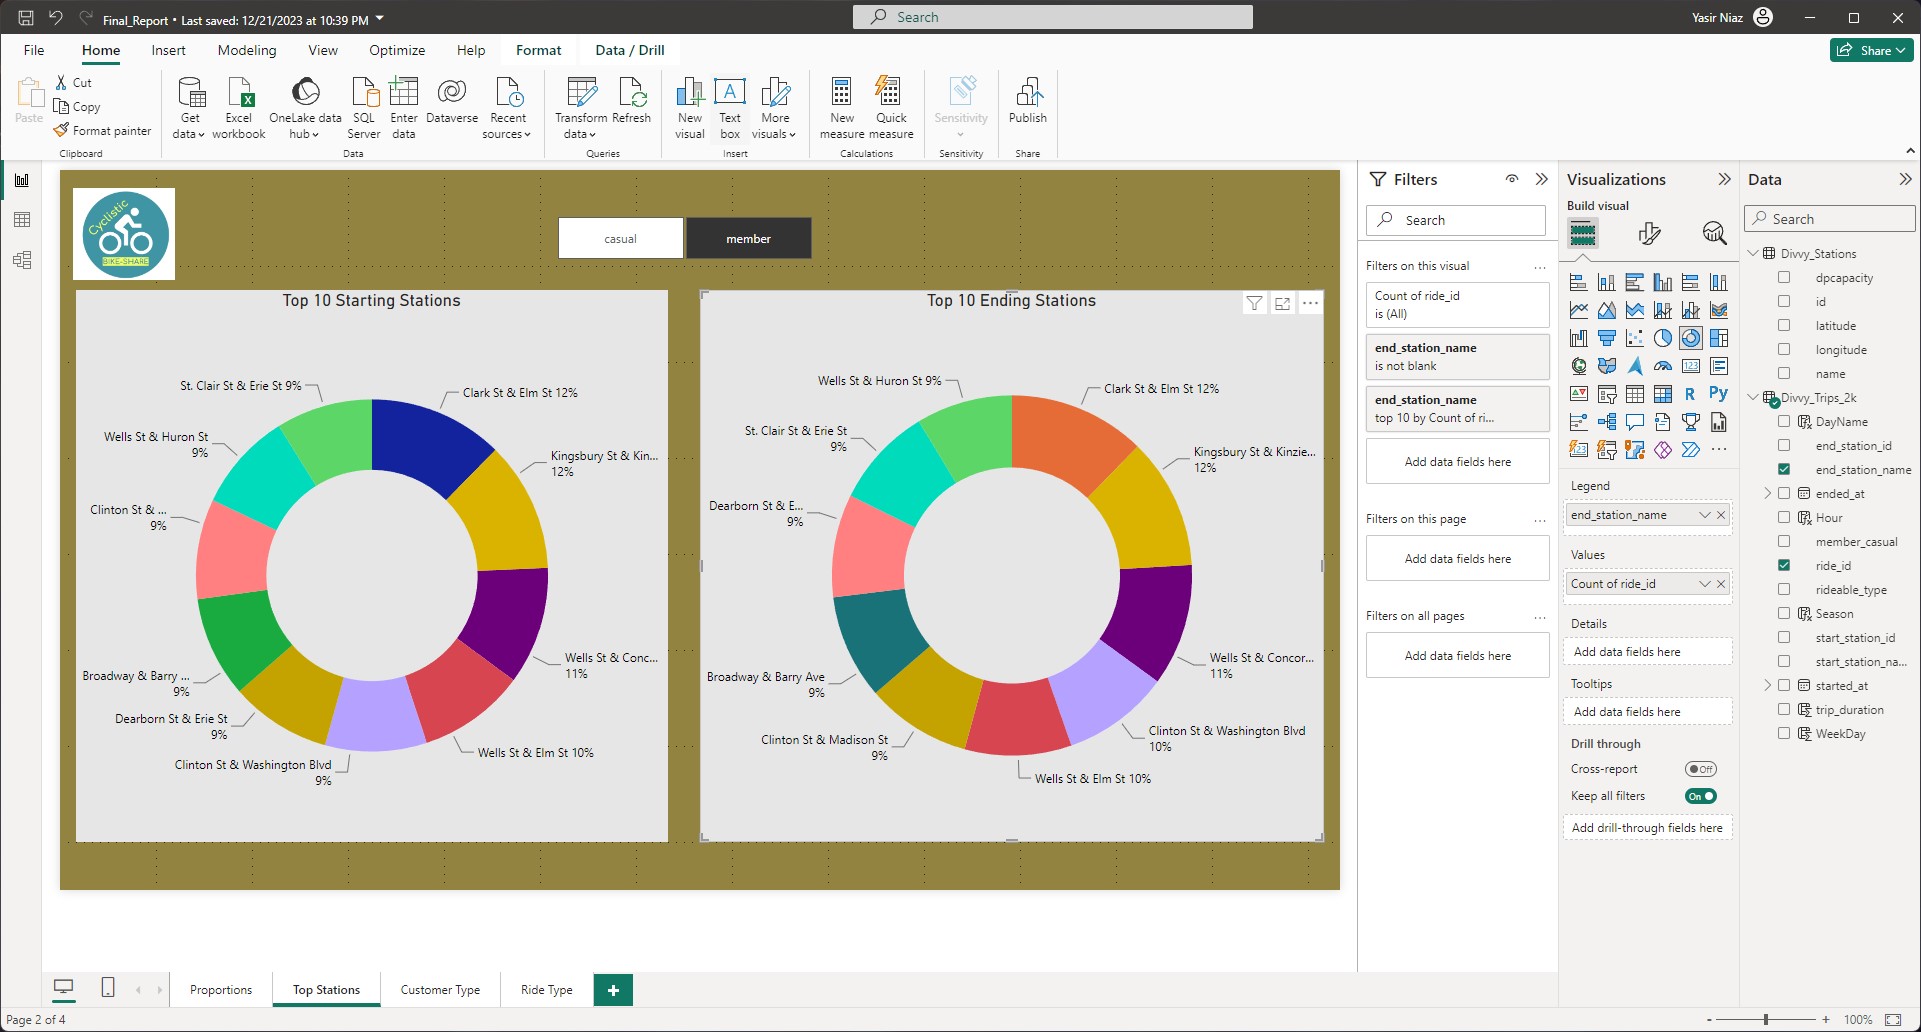
Task: Open Excel workbook data source
Action: pos(239,108)
